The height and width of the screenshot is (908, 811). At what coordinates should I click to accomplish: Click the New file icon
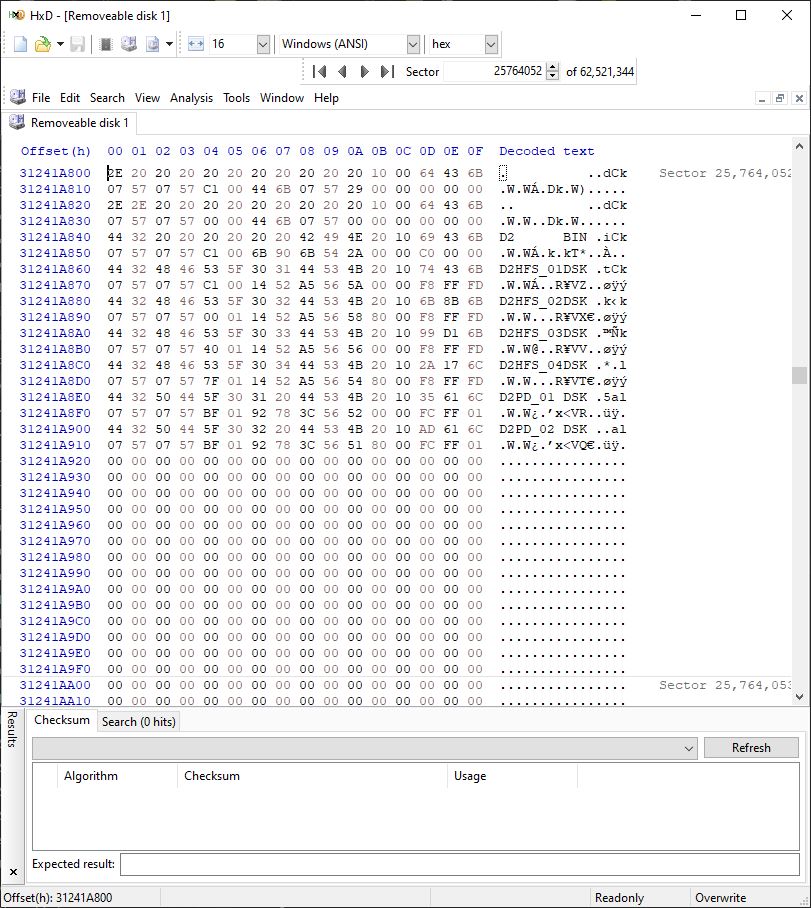[20, 44]
